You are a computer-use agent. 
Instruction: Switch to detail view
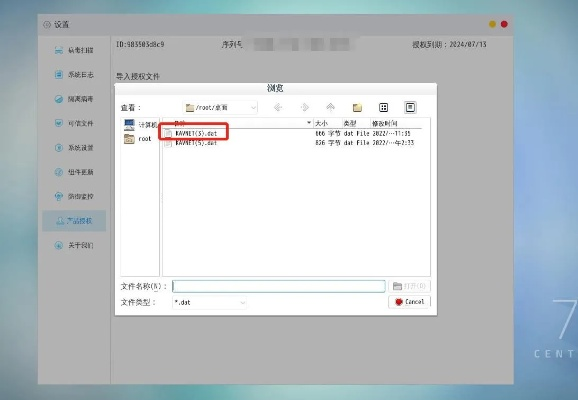tap(410, 107)
